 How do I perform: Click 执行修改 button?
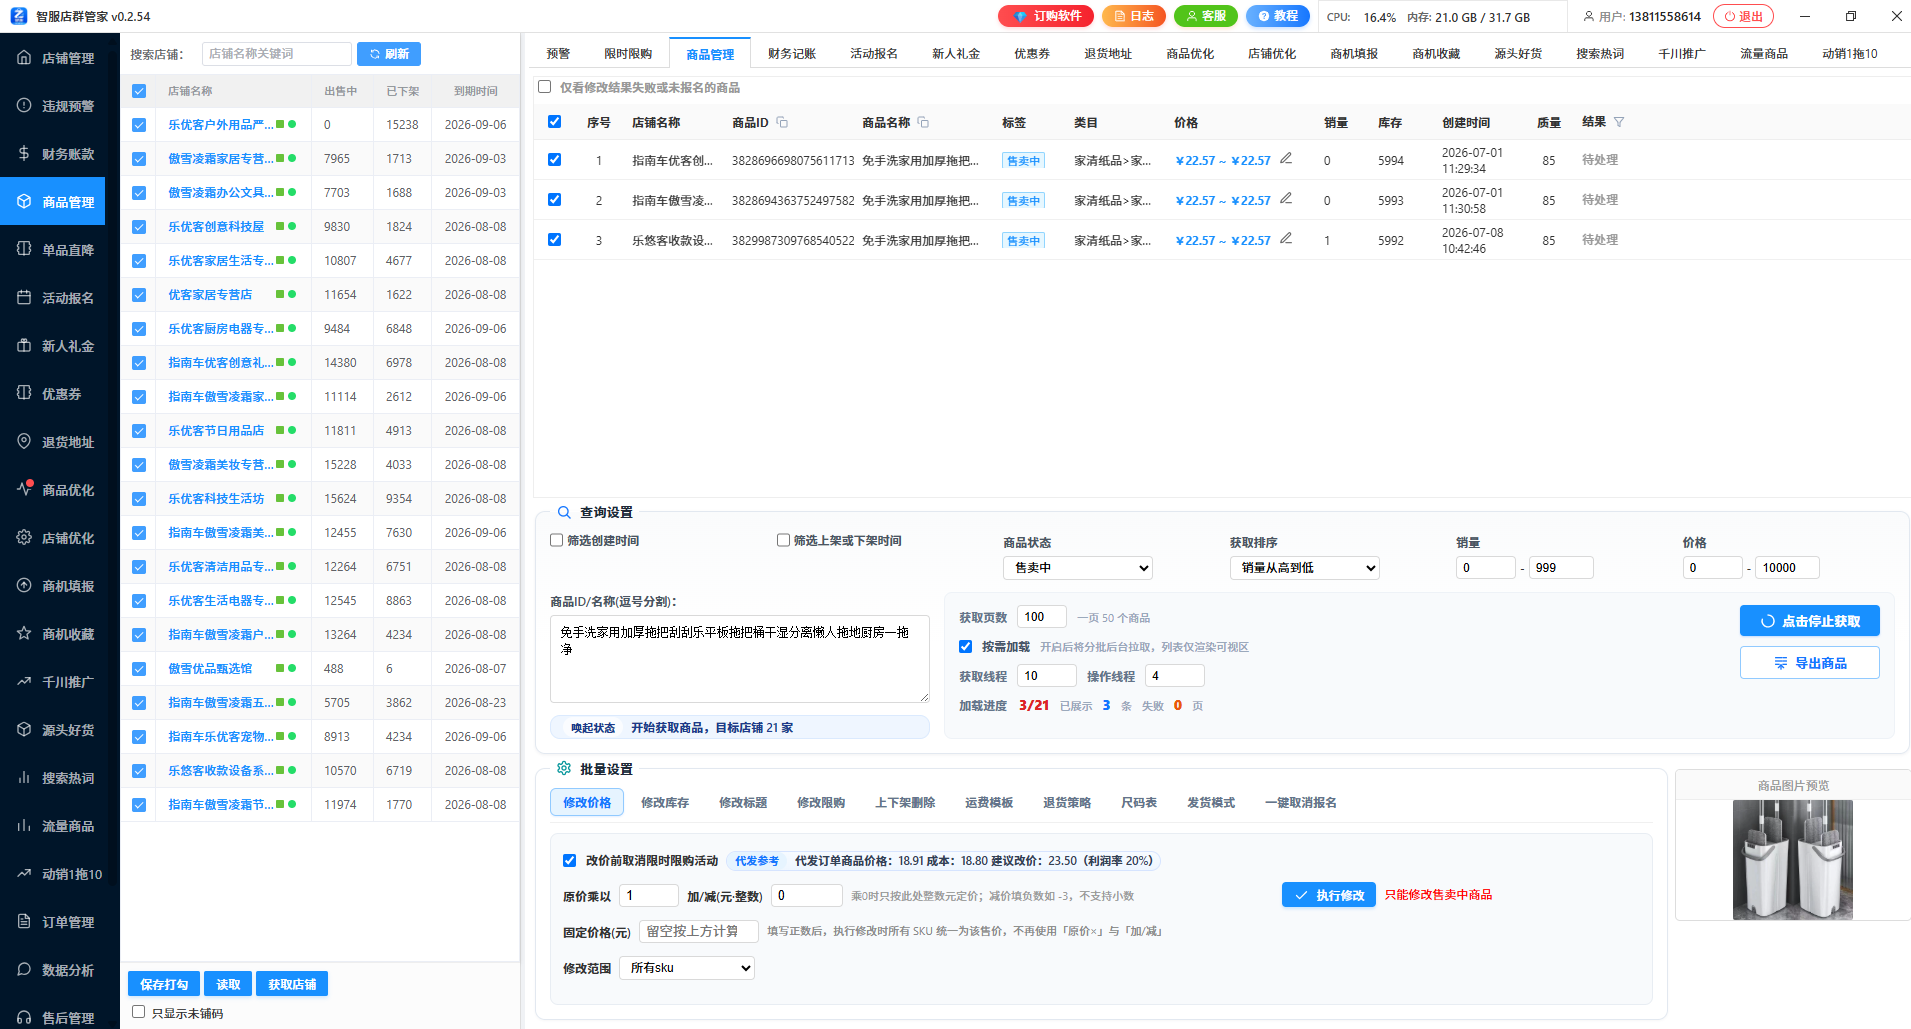[x=1329, y=895]
